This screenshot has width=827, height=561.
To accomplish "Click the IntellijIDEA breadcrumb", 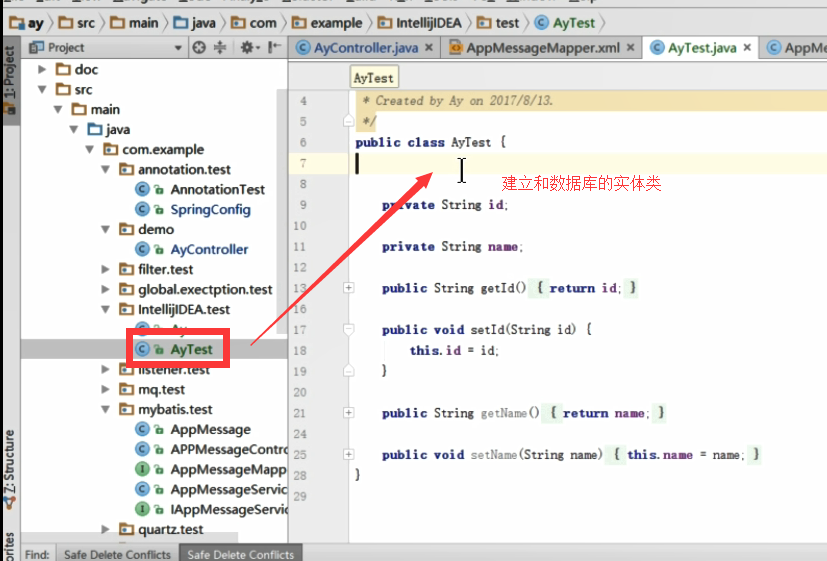I will tap(420, 23).
